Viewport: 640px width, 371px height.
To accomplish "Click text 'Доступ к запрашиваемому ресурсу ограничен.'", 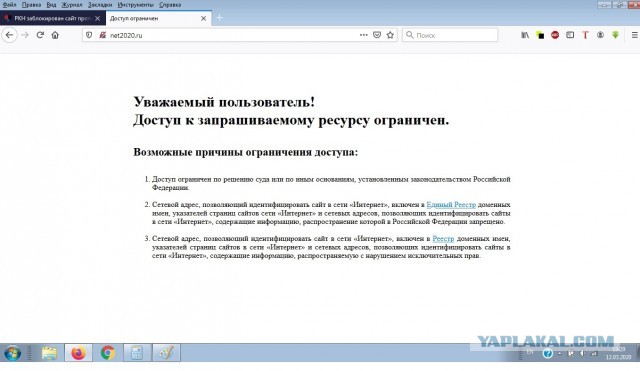I will click(291, 120).
